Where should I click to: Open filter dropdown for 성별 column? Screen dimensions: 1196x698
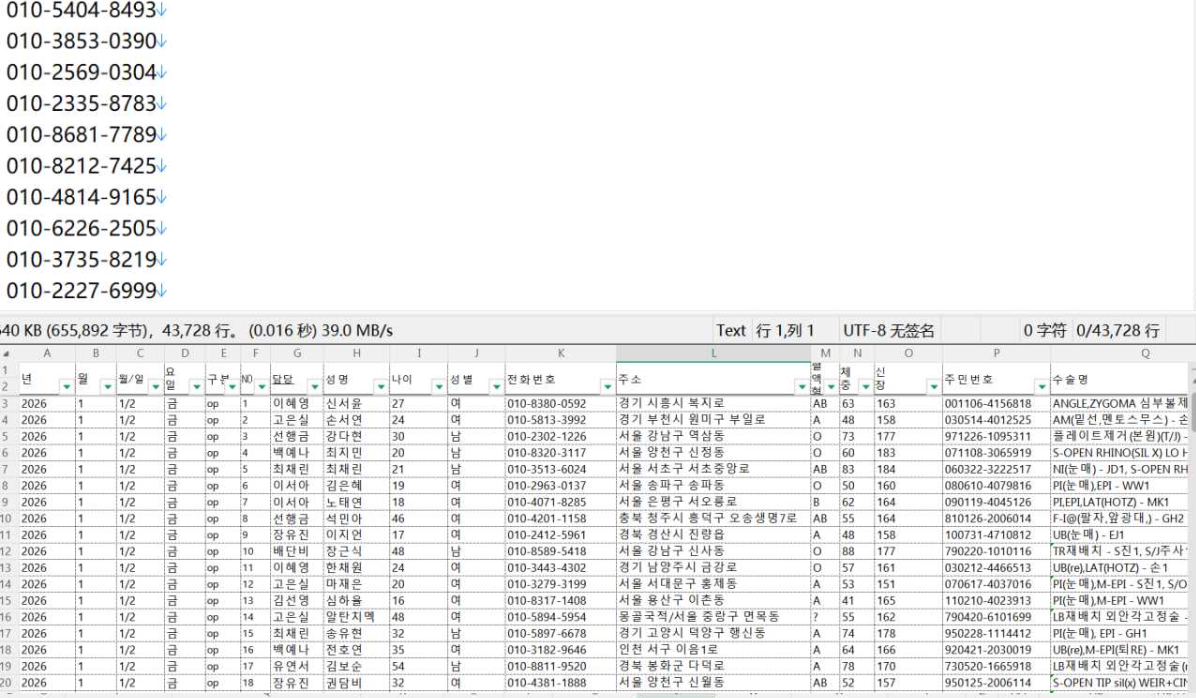pyautogui.click(x=496, y=387)
